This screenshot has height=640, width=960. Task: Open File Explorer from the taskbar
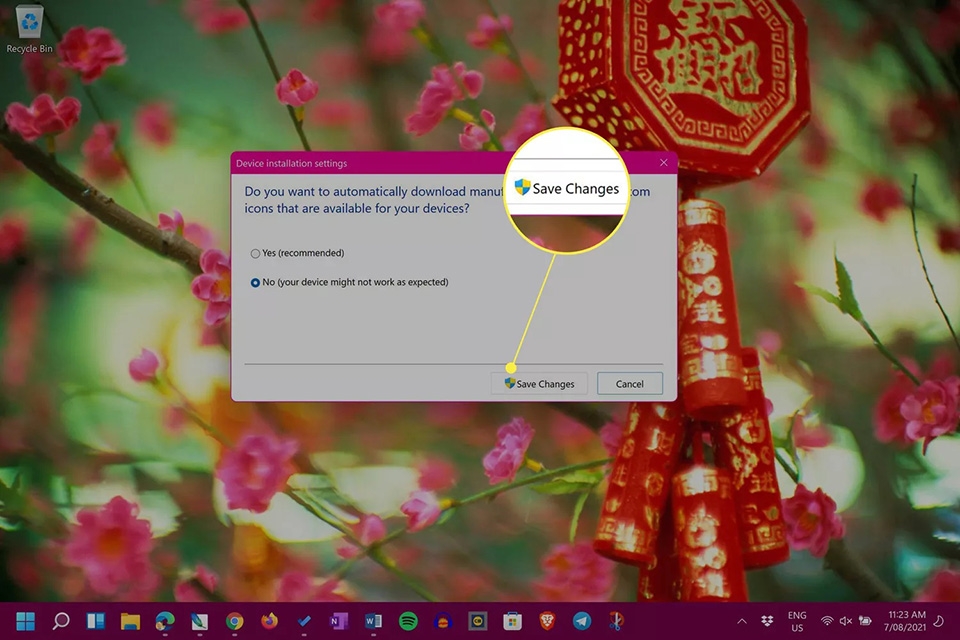(130, 620)
